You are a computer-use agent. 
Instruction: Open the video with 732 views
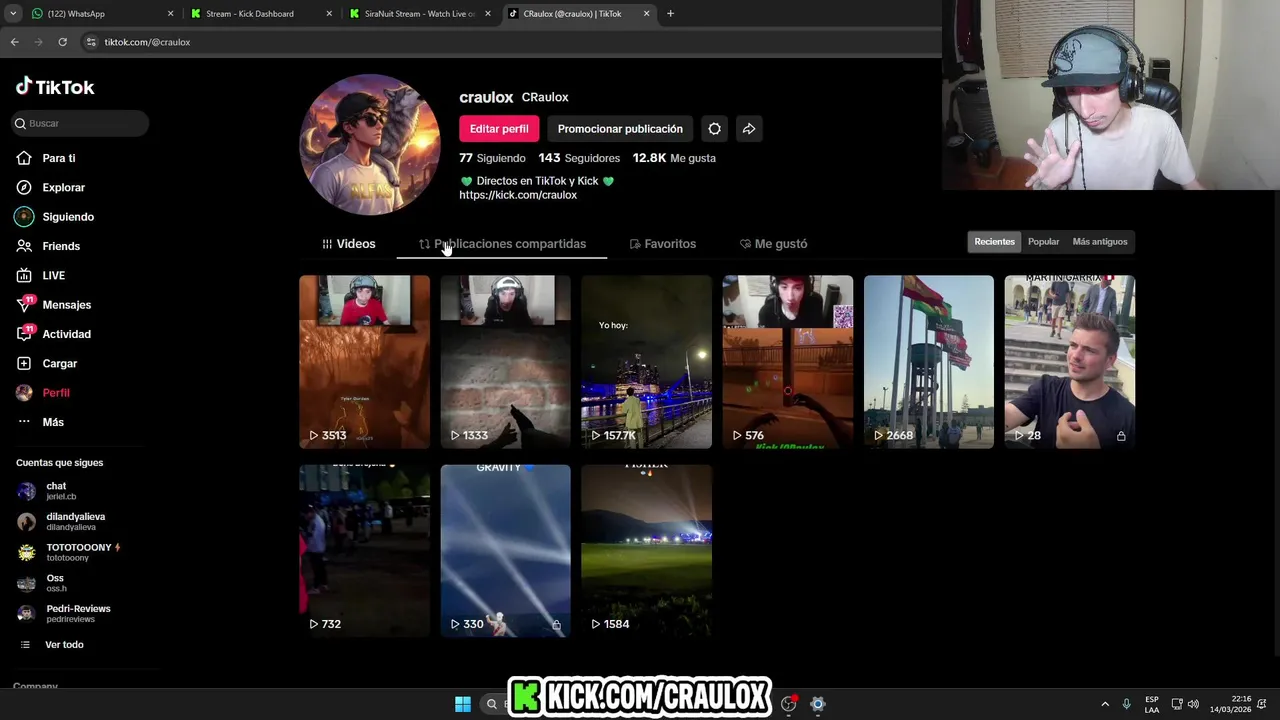click(x=364, y=550)
